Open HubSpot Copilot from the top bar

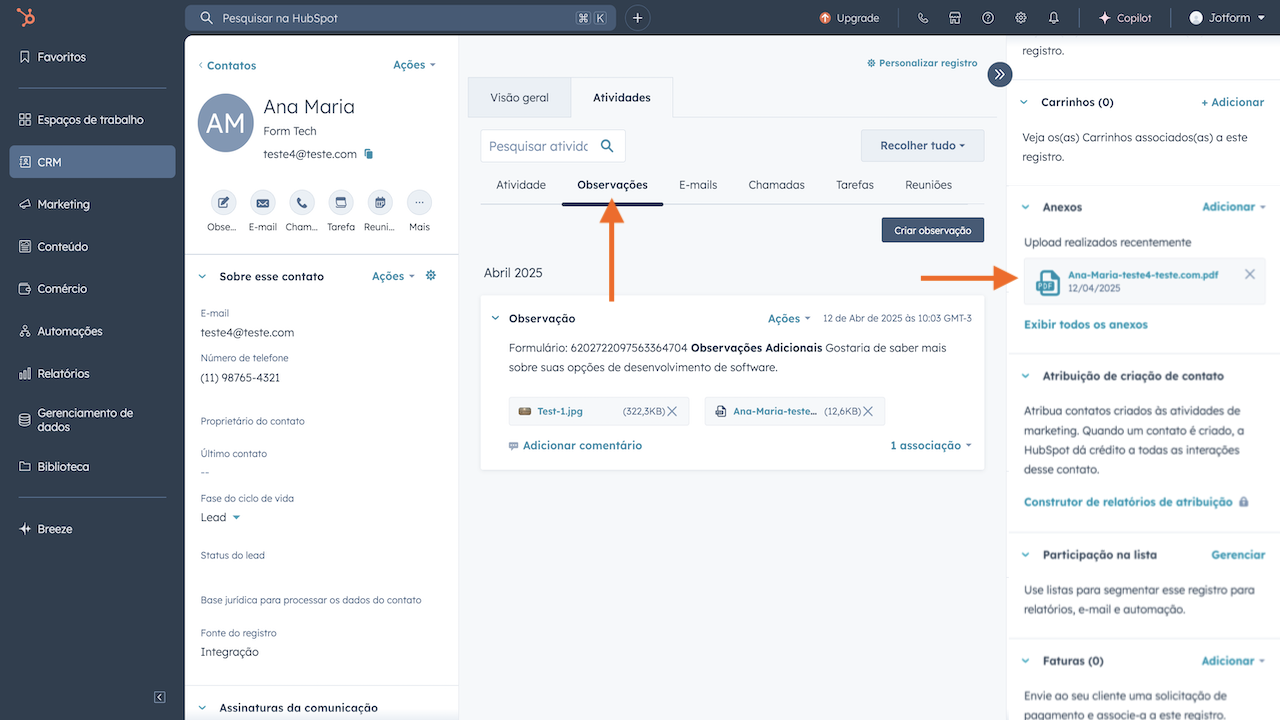pyautogui.click(x=1124, y=17)
